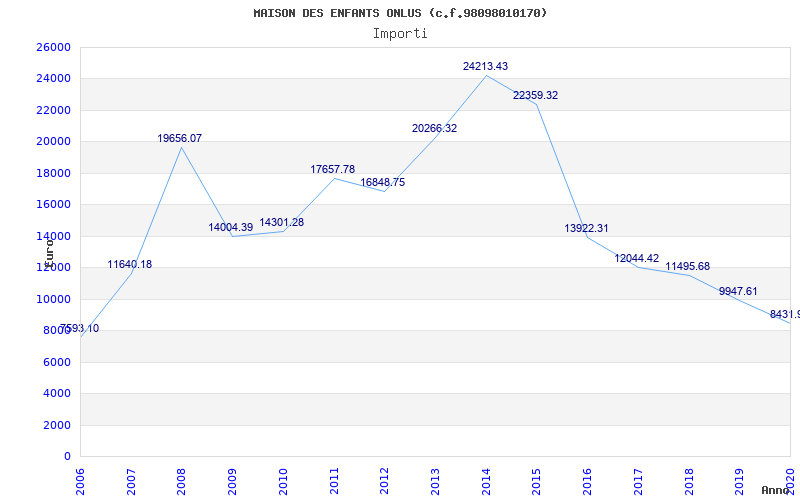Select the 20266.32 data label
800x500 pixels.
tap(434, 129)
